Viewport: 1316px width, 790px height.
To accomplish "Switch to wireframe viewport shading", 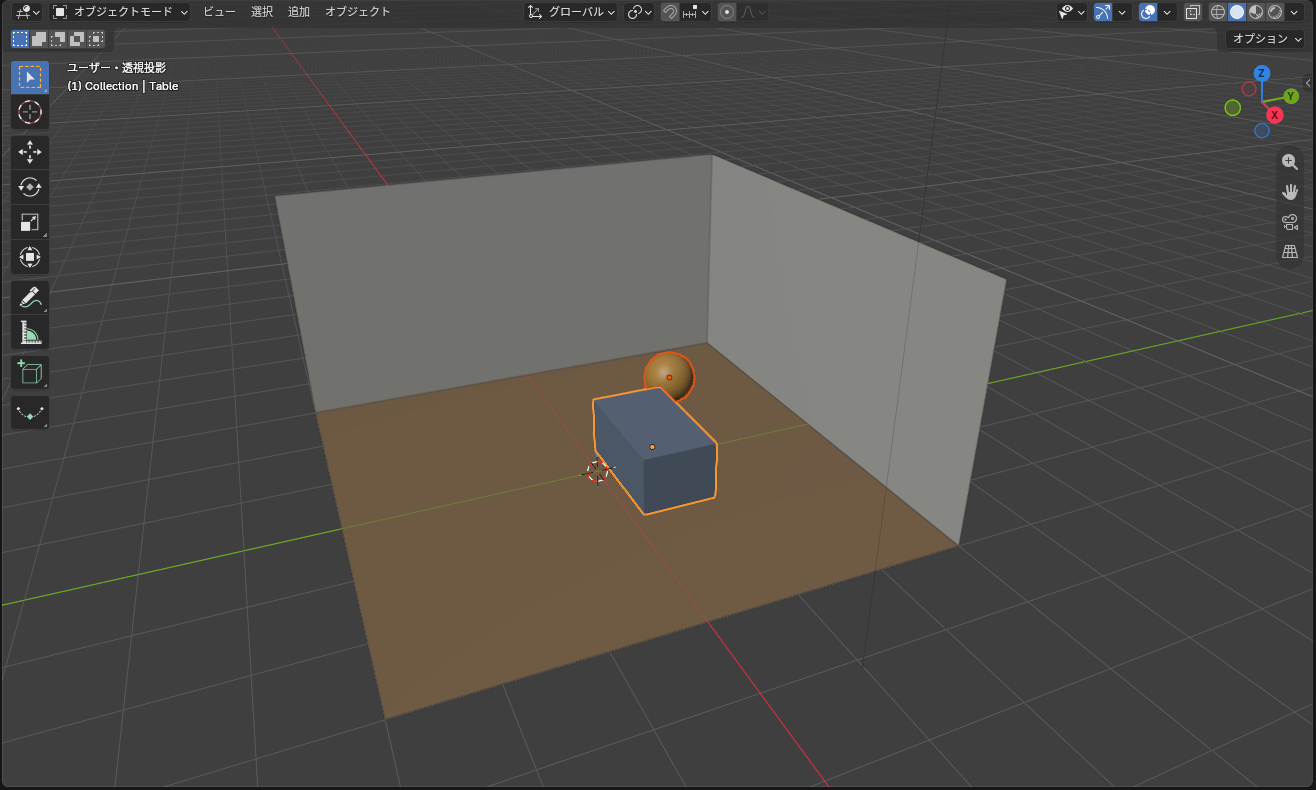I will [1218, 12].
